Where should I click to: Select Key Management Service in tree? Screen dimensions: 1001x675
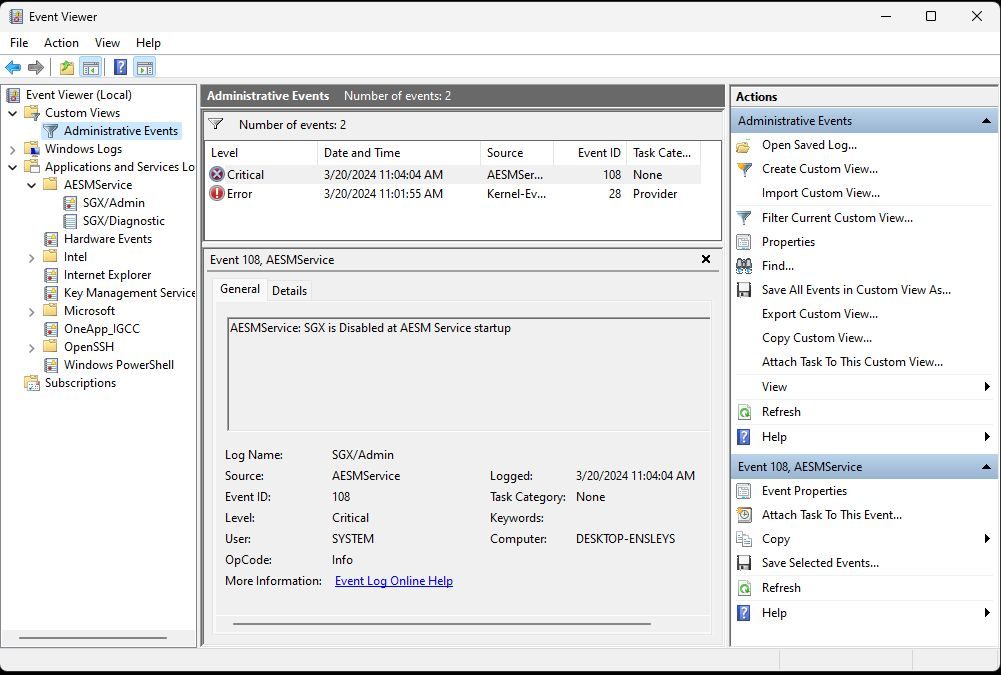pyautogui.click(x=130, y=293)
